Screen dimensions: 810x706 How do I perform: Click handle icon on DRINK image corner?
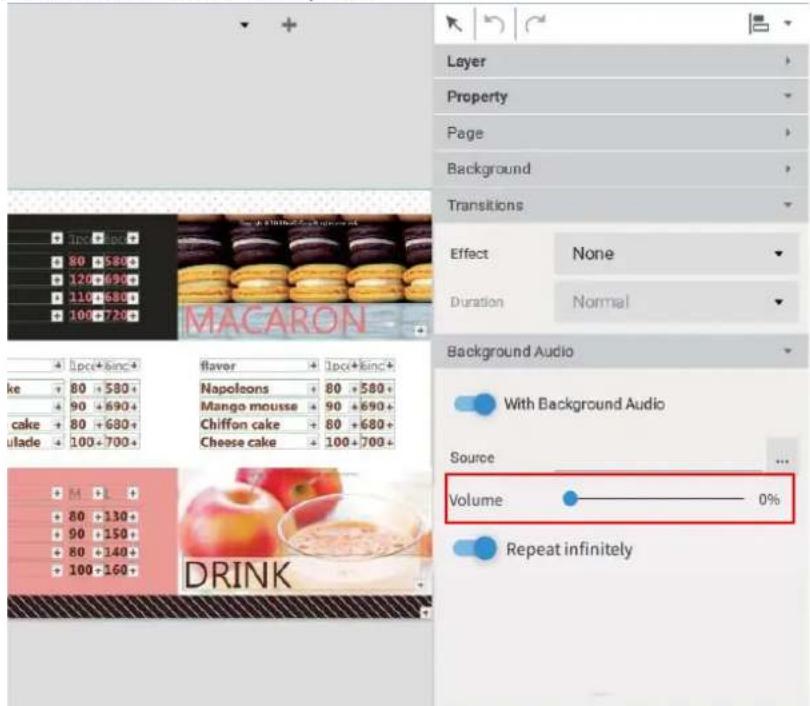[420, 585]
